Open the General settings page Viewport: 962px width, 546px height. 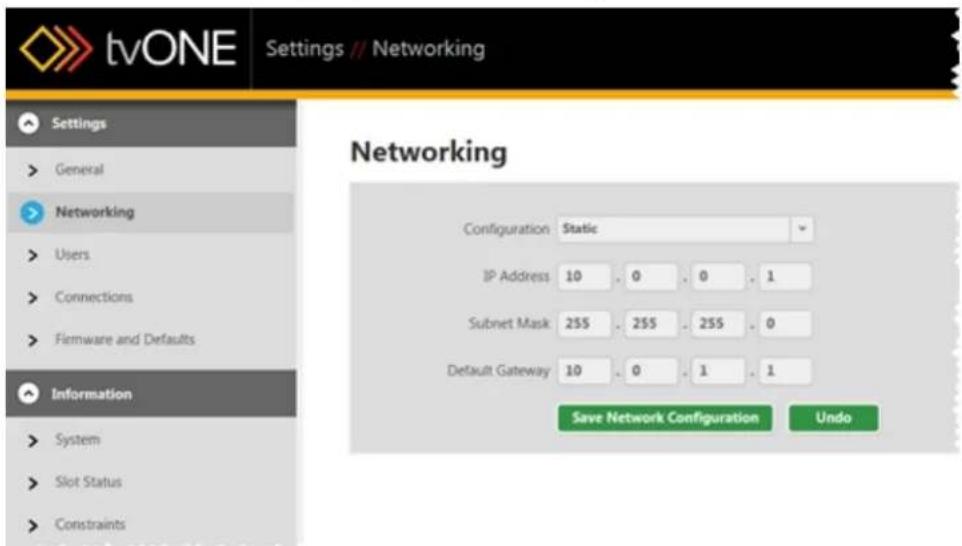tap(79, 169)
